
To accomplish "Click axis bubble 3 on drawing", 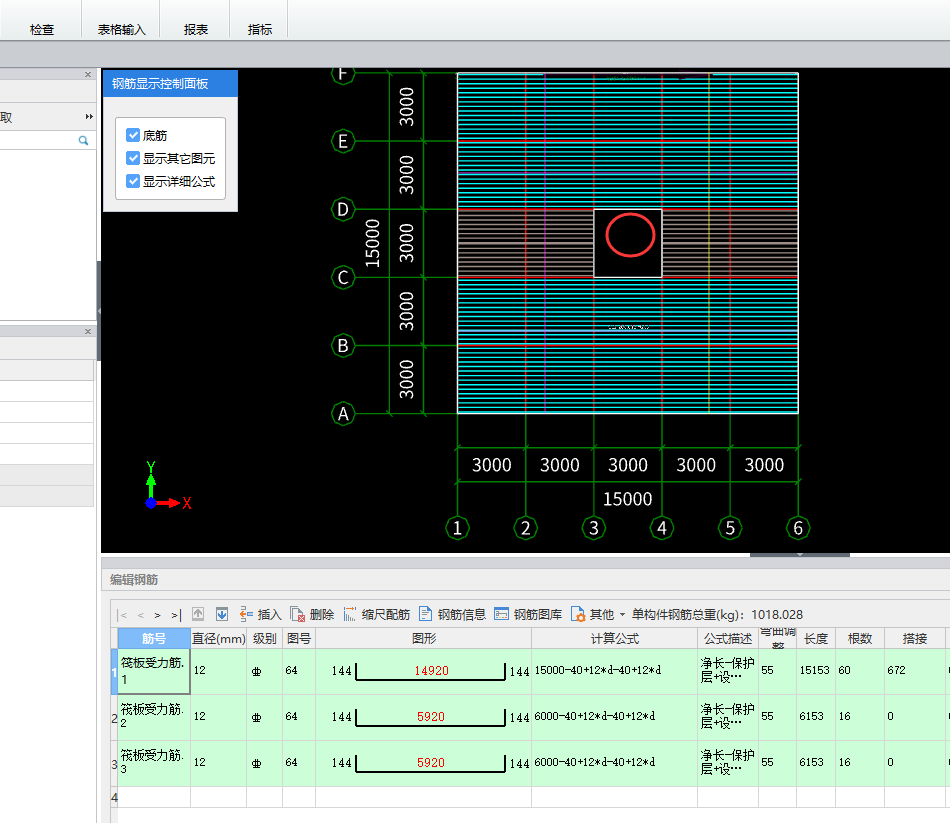I will (594, 528).
